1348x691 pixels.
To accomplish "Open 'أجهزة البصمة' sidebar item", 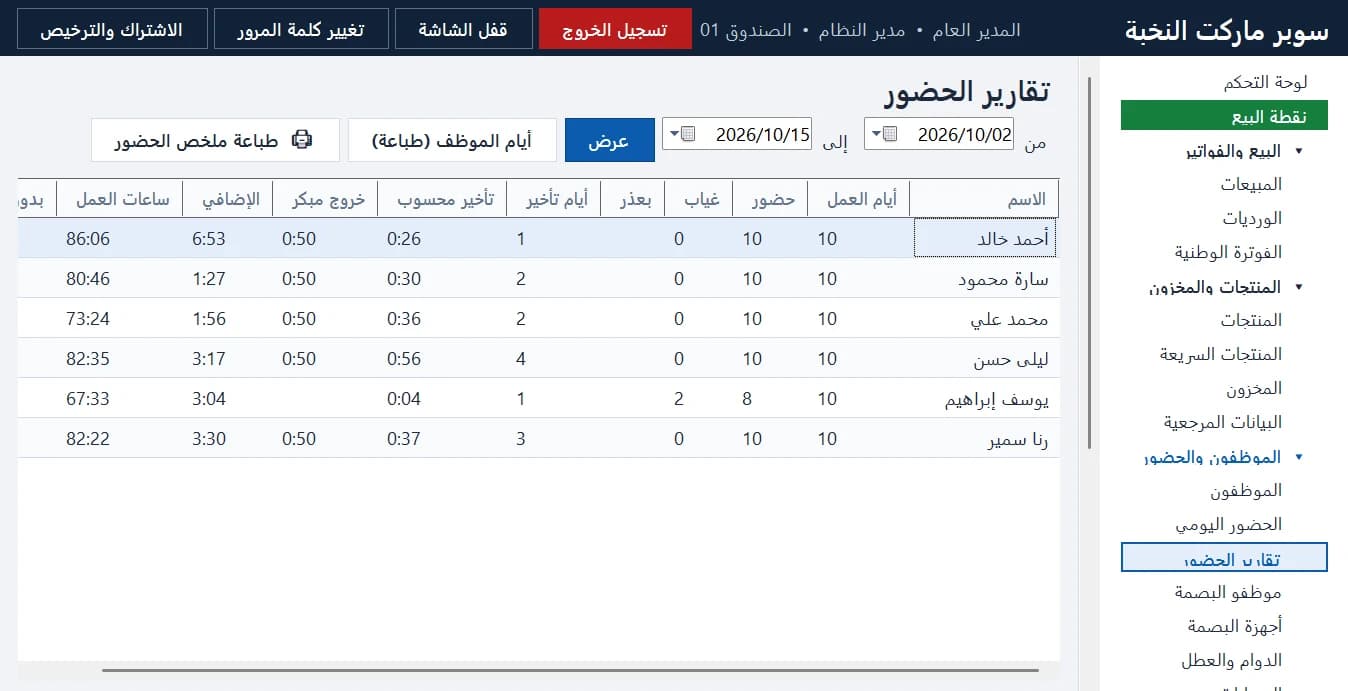I will point(1235,627).
